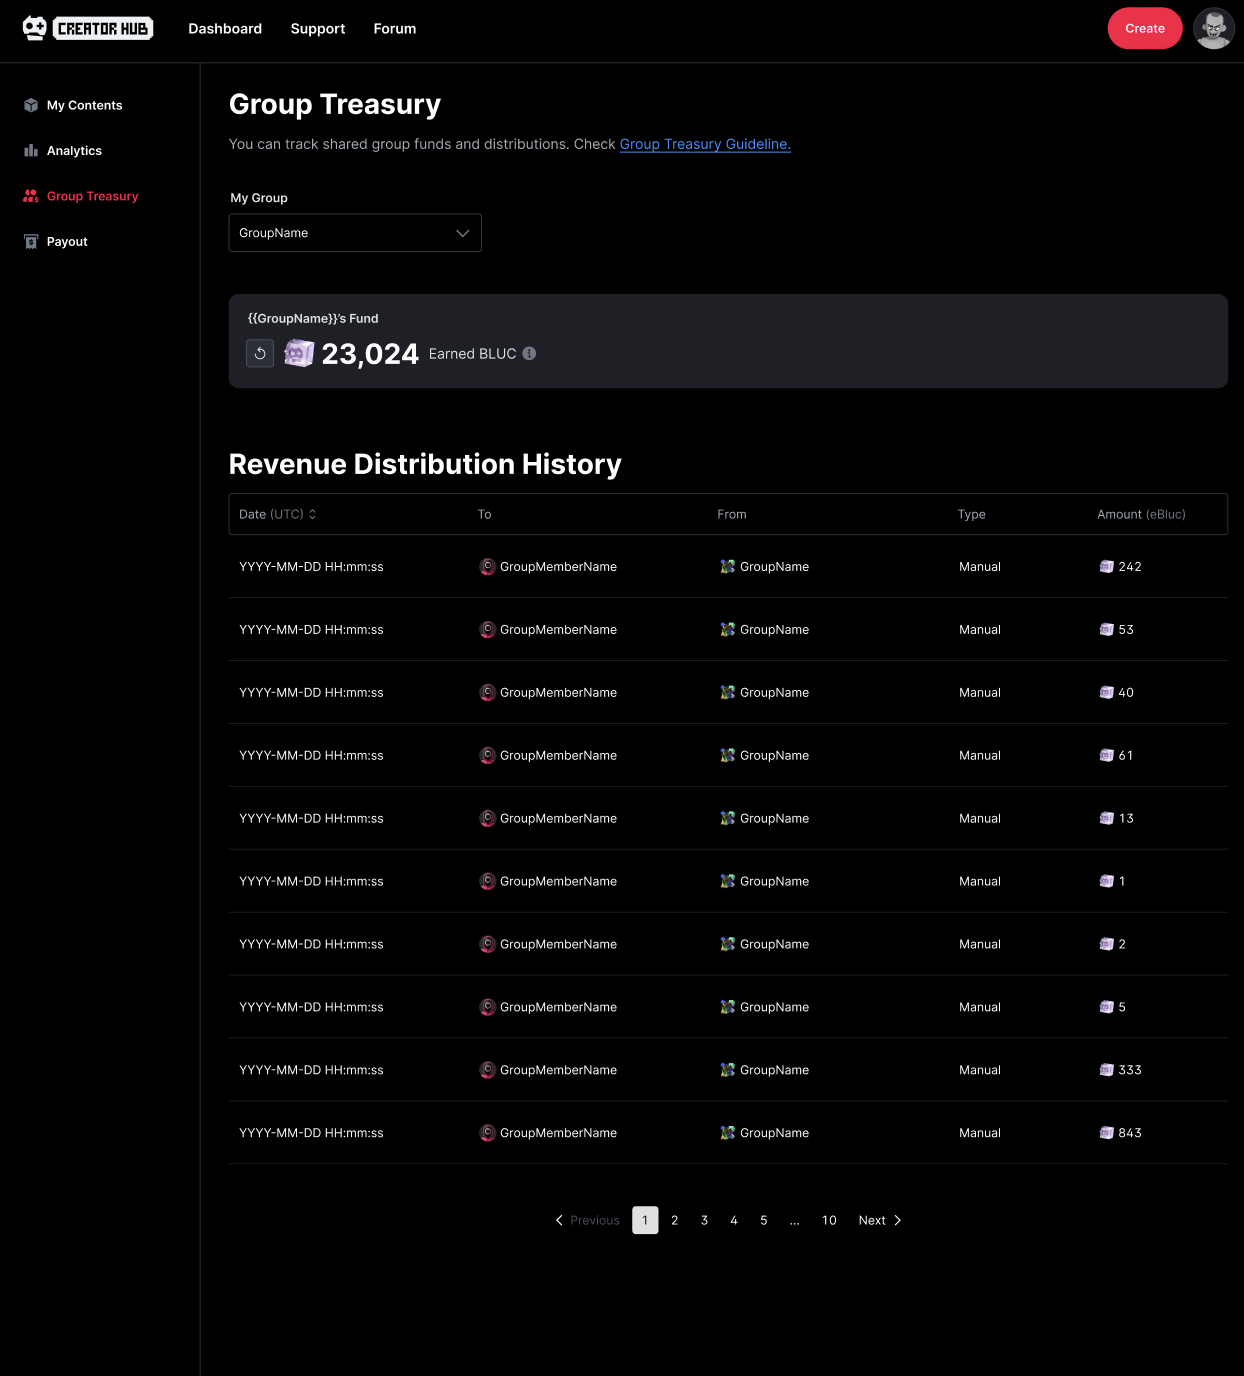The image size is (1244, 1376).
Task: Click the Analytics bar chart icon
Action: point(31,151)
